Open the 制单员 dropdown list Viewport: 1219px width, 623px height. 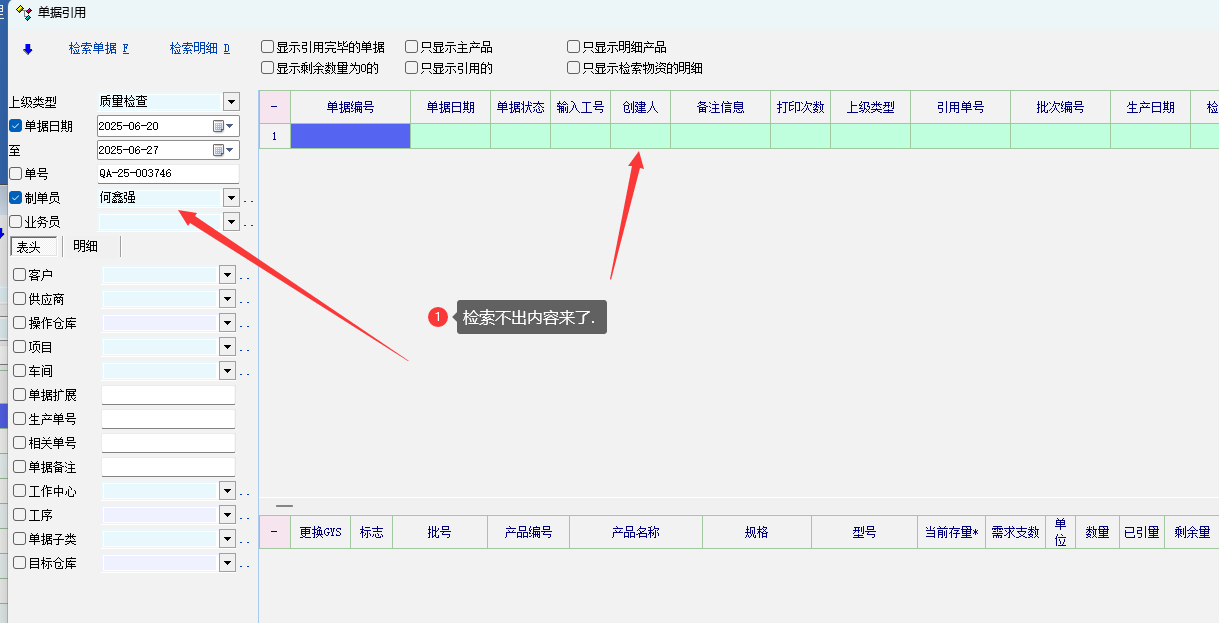(x=231, y=198)
